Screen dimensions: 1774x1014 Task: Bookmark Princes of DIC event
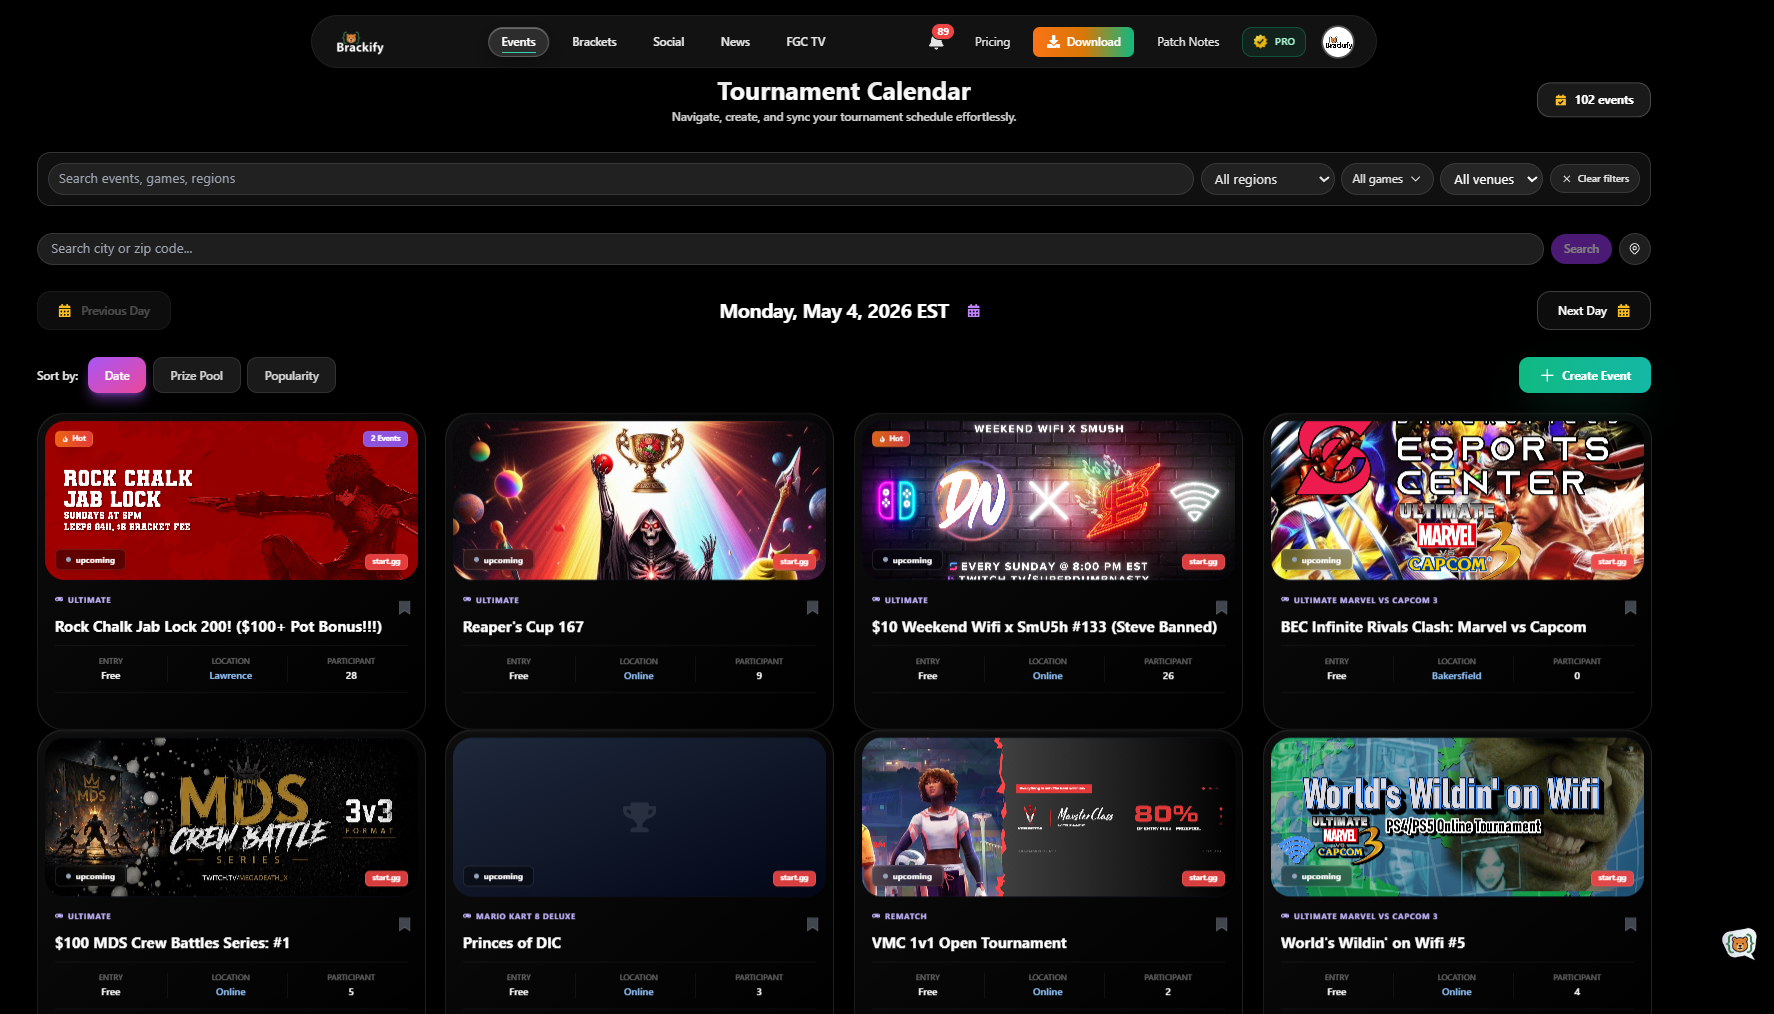pos(812,924)
